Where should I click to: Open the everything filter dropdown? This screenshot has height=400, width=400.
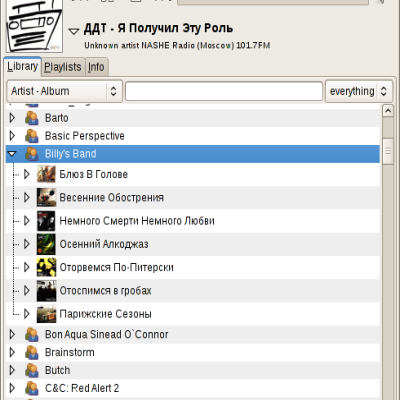coord(358,91)
